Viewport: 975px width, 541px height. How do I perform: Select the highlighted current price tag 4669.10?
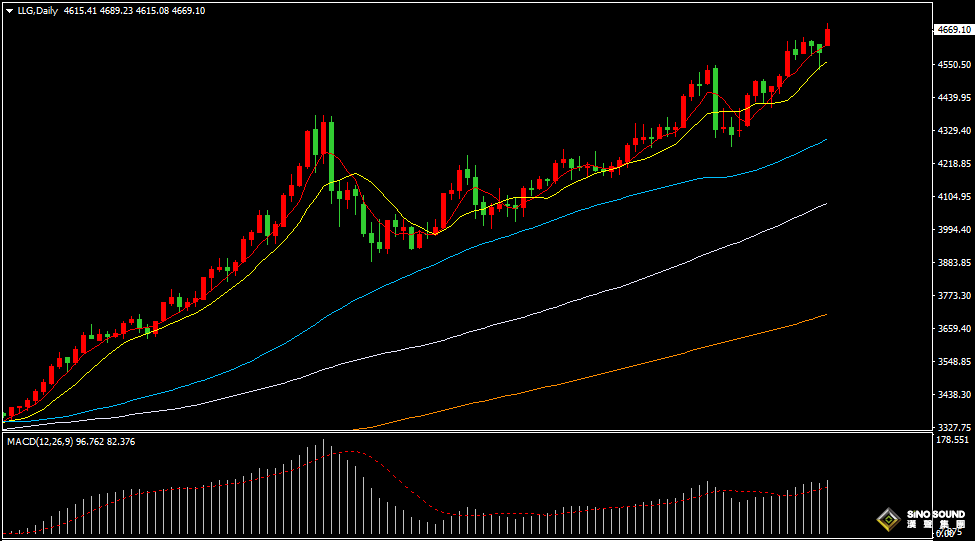click(x=952, y=30)
